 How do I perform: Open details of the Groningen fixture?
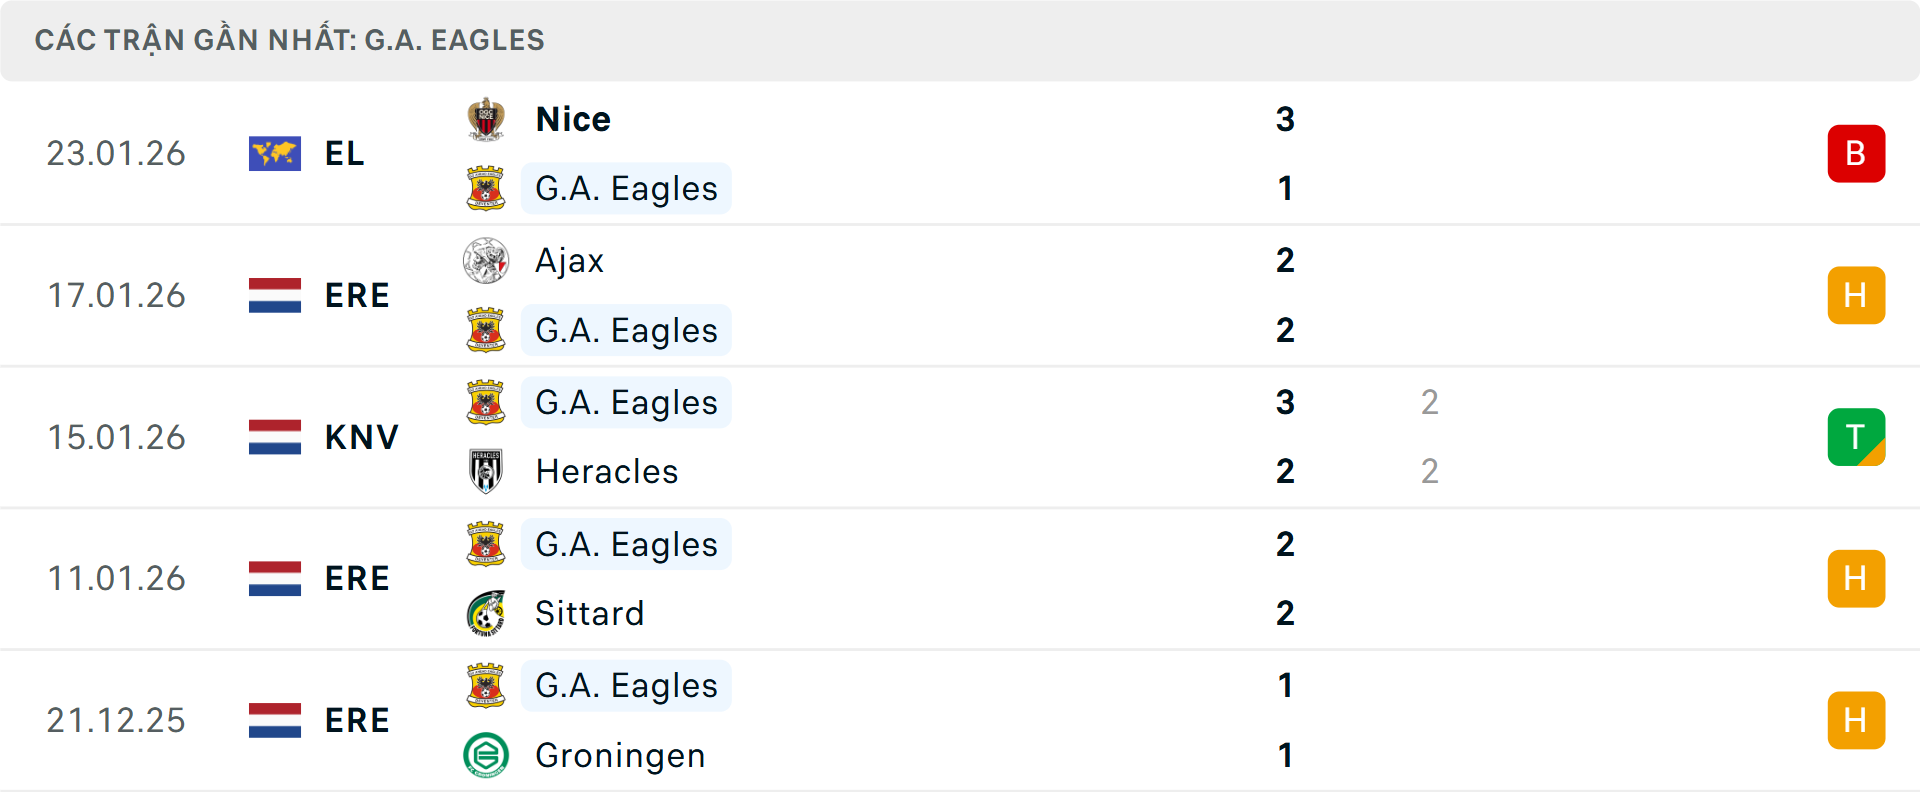(960, 720)
